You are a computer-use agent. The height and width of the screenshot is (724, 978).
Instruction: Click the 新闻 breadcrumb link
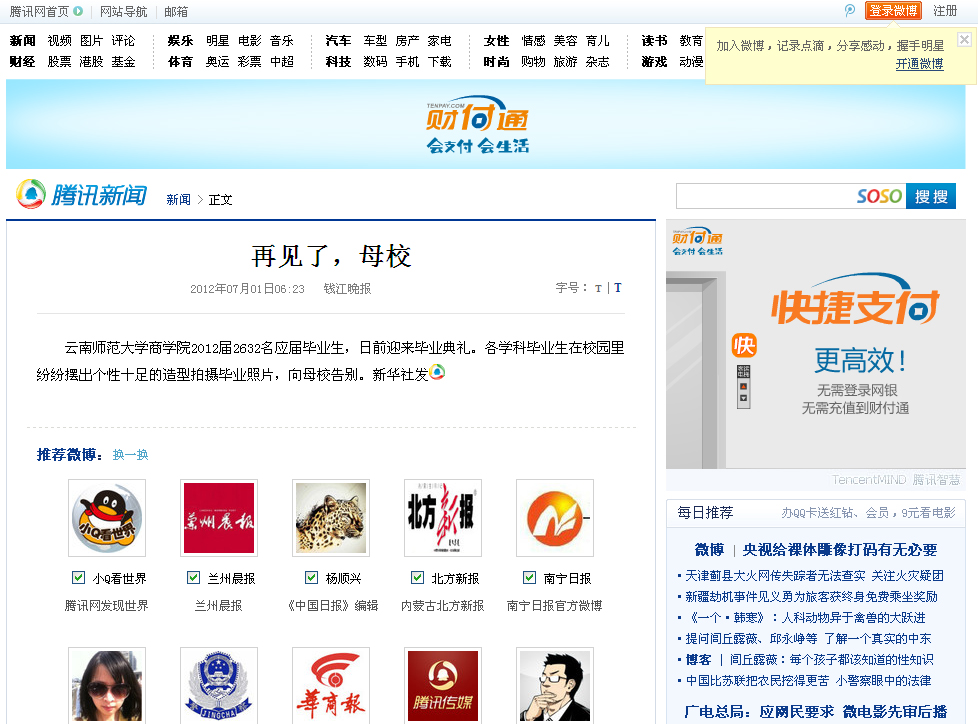click(178, 200)
